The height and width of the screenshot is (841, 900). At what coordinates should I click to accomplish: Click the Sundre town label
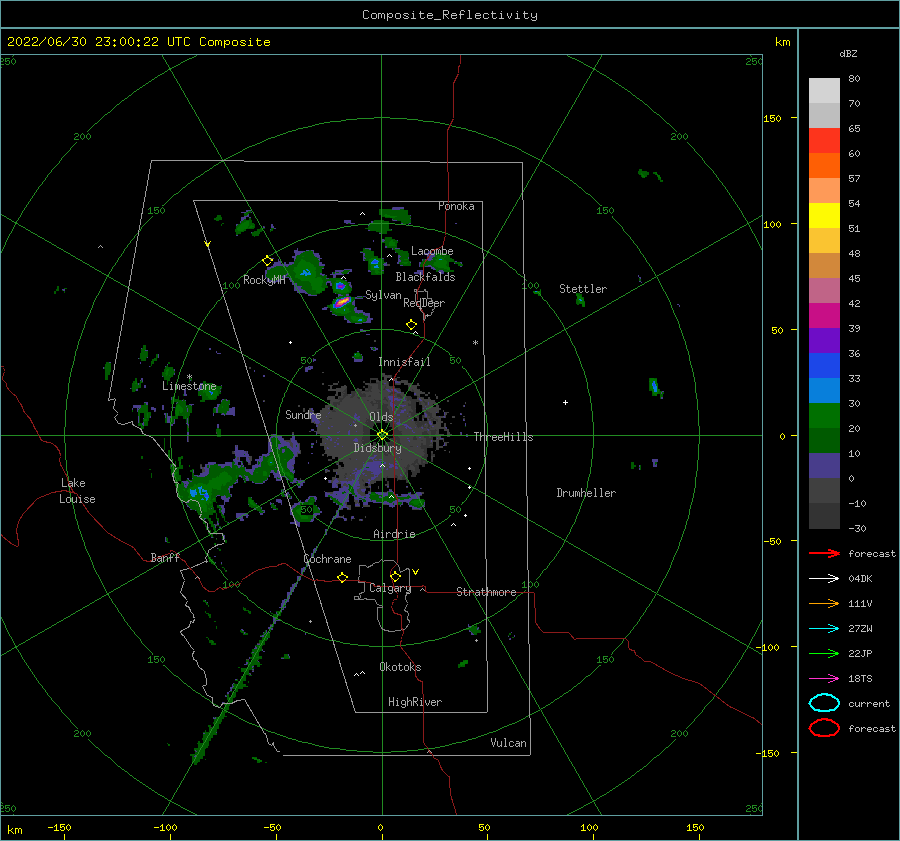coord(303,414)
